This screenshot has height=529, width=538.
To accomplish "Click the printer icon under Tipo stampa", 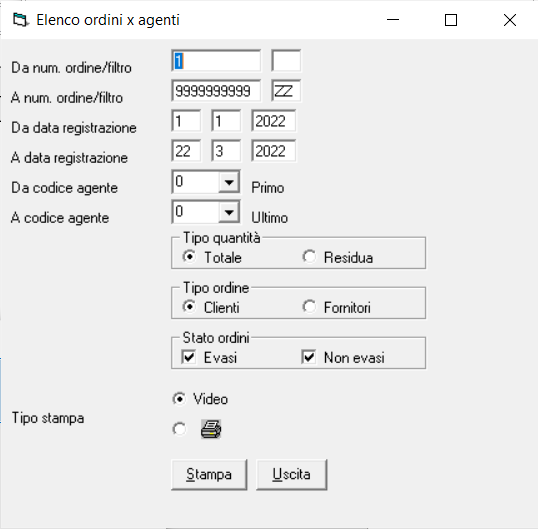I will (211, 429).
